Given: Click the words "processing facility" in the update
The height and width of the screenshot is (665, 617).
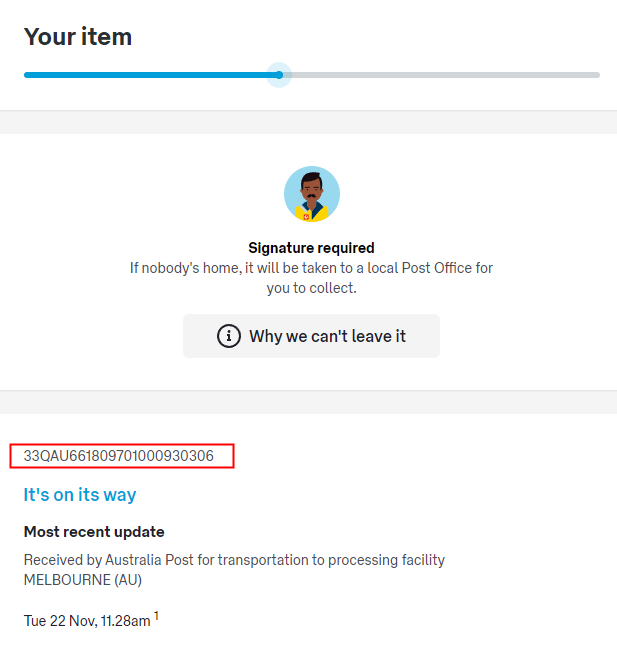Looking at the screenshot, I should pyautogui.click(x=387, y=560).
